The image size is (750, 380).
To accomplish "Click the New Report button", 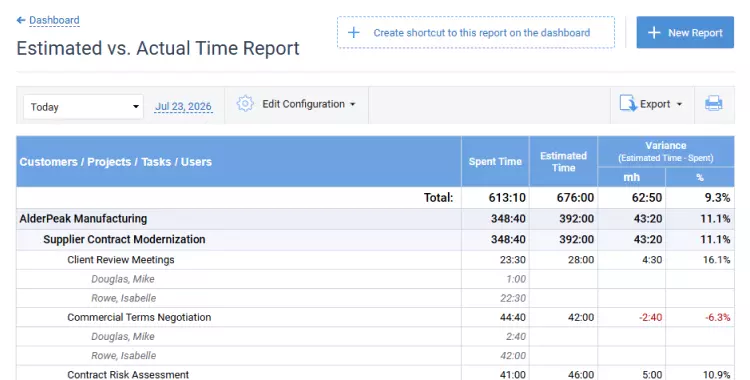I will click(685, 33).
